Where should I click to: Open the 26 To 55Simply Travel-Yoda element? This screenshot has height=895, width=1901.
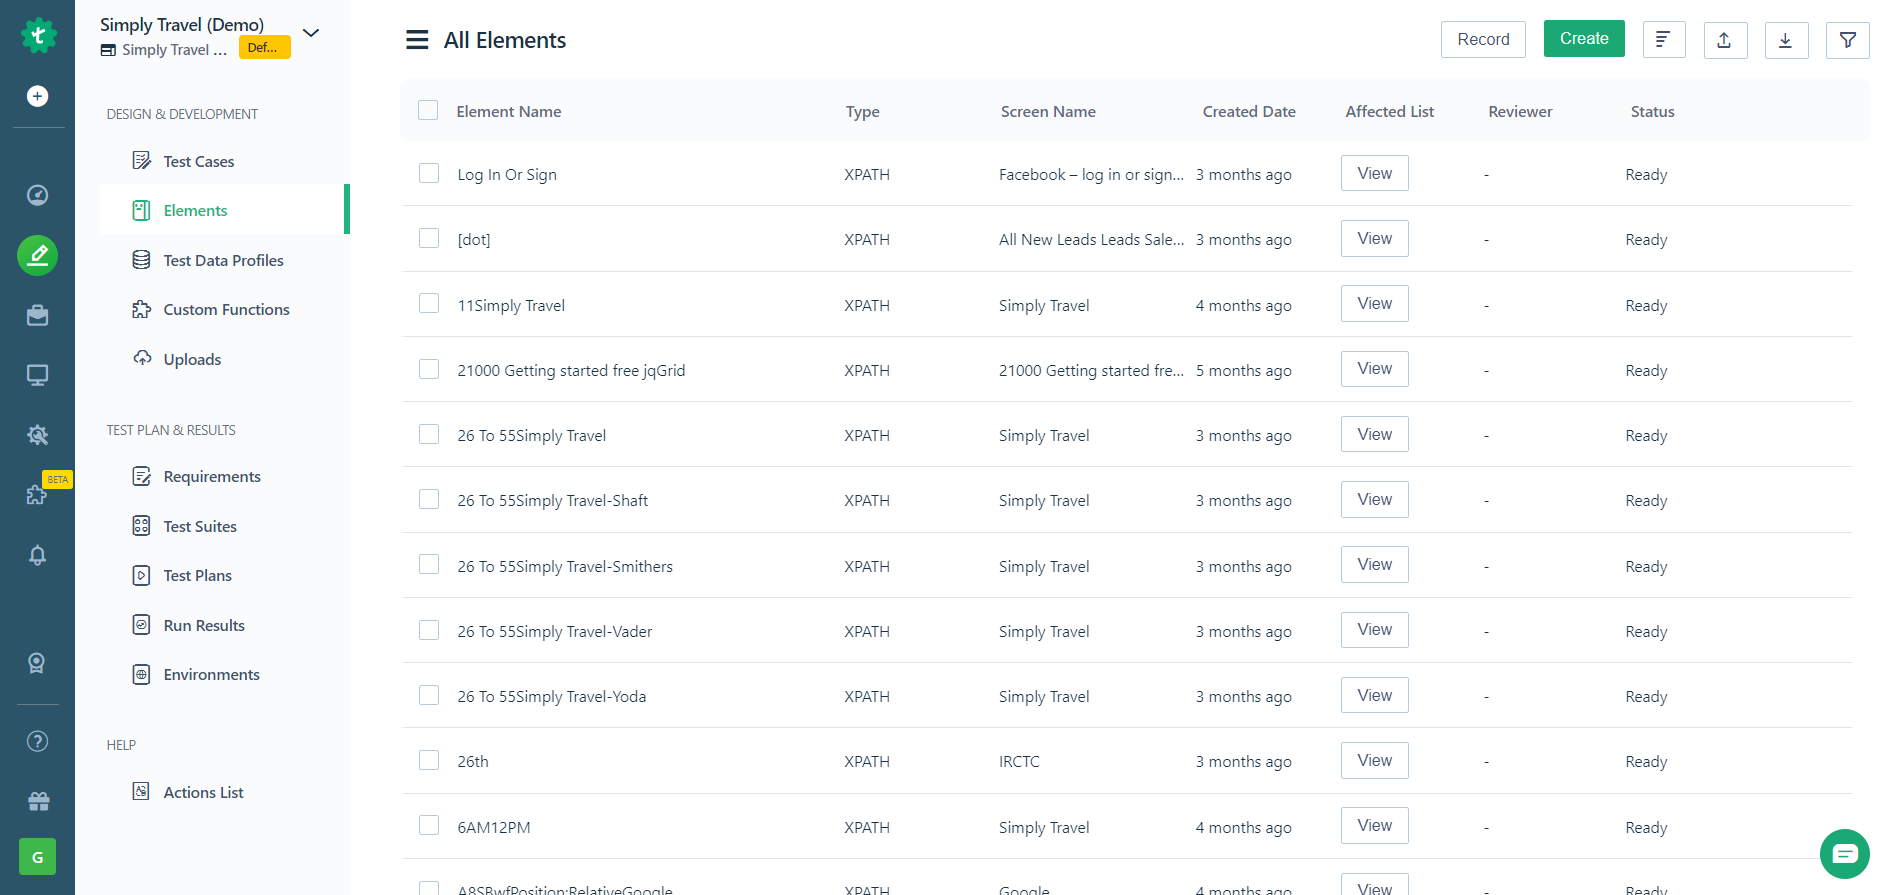(552, 697)
